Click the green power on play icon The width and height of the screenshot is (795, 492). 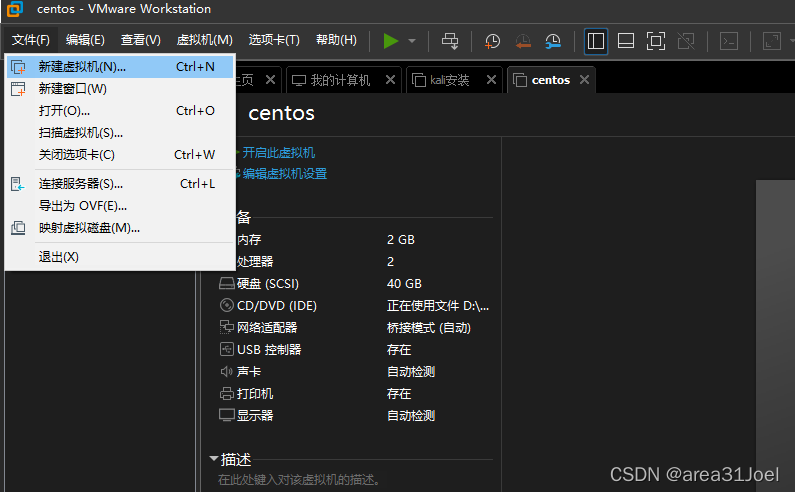[x=391, y=41]
